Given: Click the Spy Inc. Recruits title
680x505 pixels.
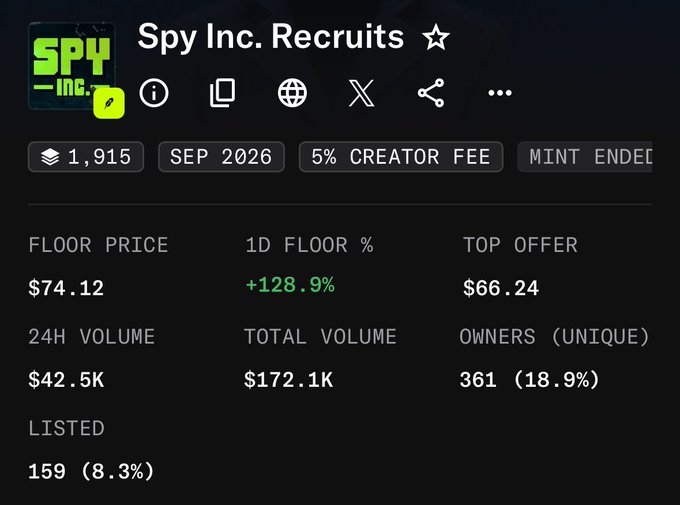Looking at the screenshot, I should coord(271,37).
